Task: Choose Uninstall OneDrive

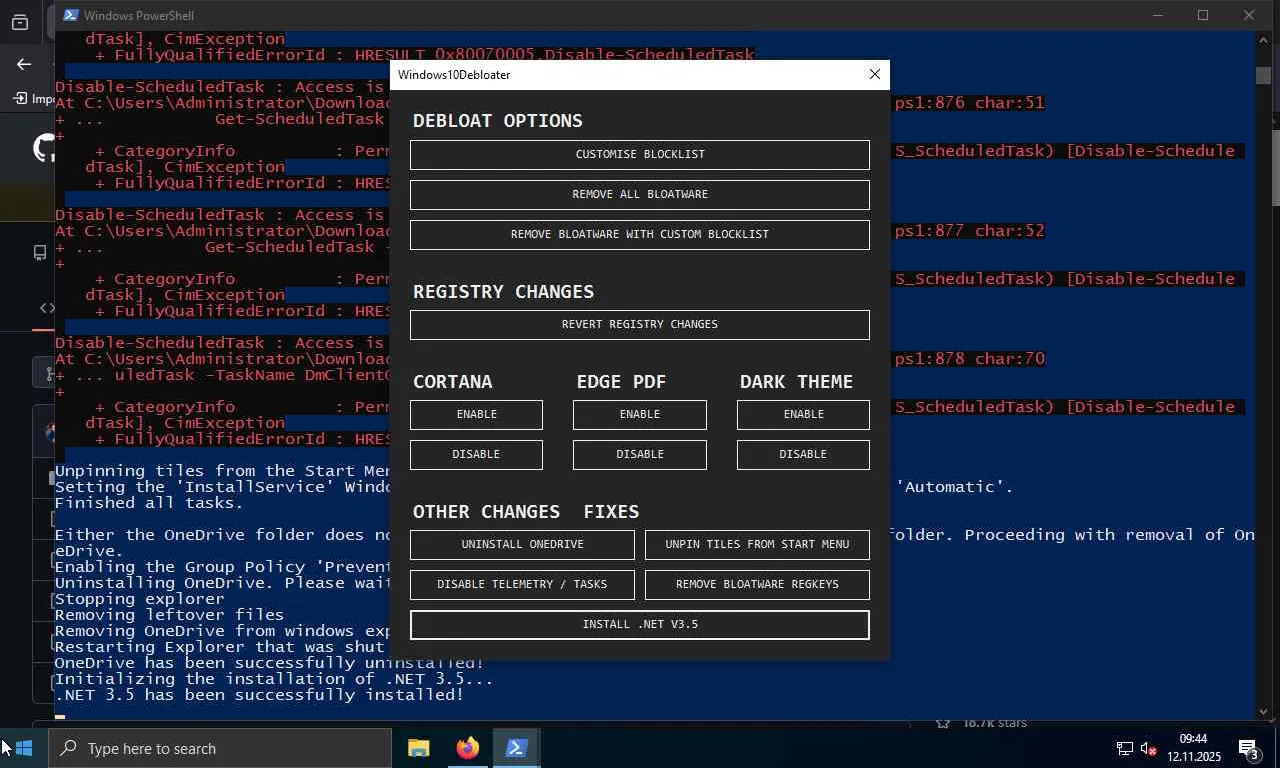Action: click(x=522, y=544)
